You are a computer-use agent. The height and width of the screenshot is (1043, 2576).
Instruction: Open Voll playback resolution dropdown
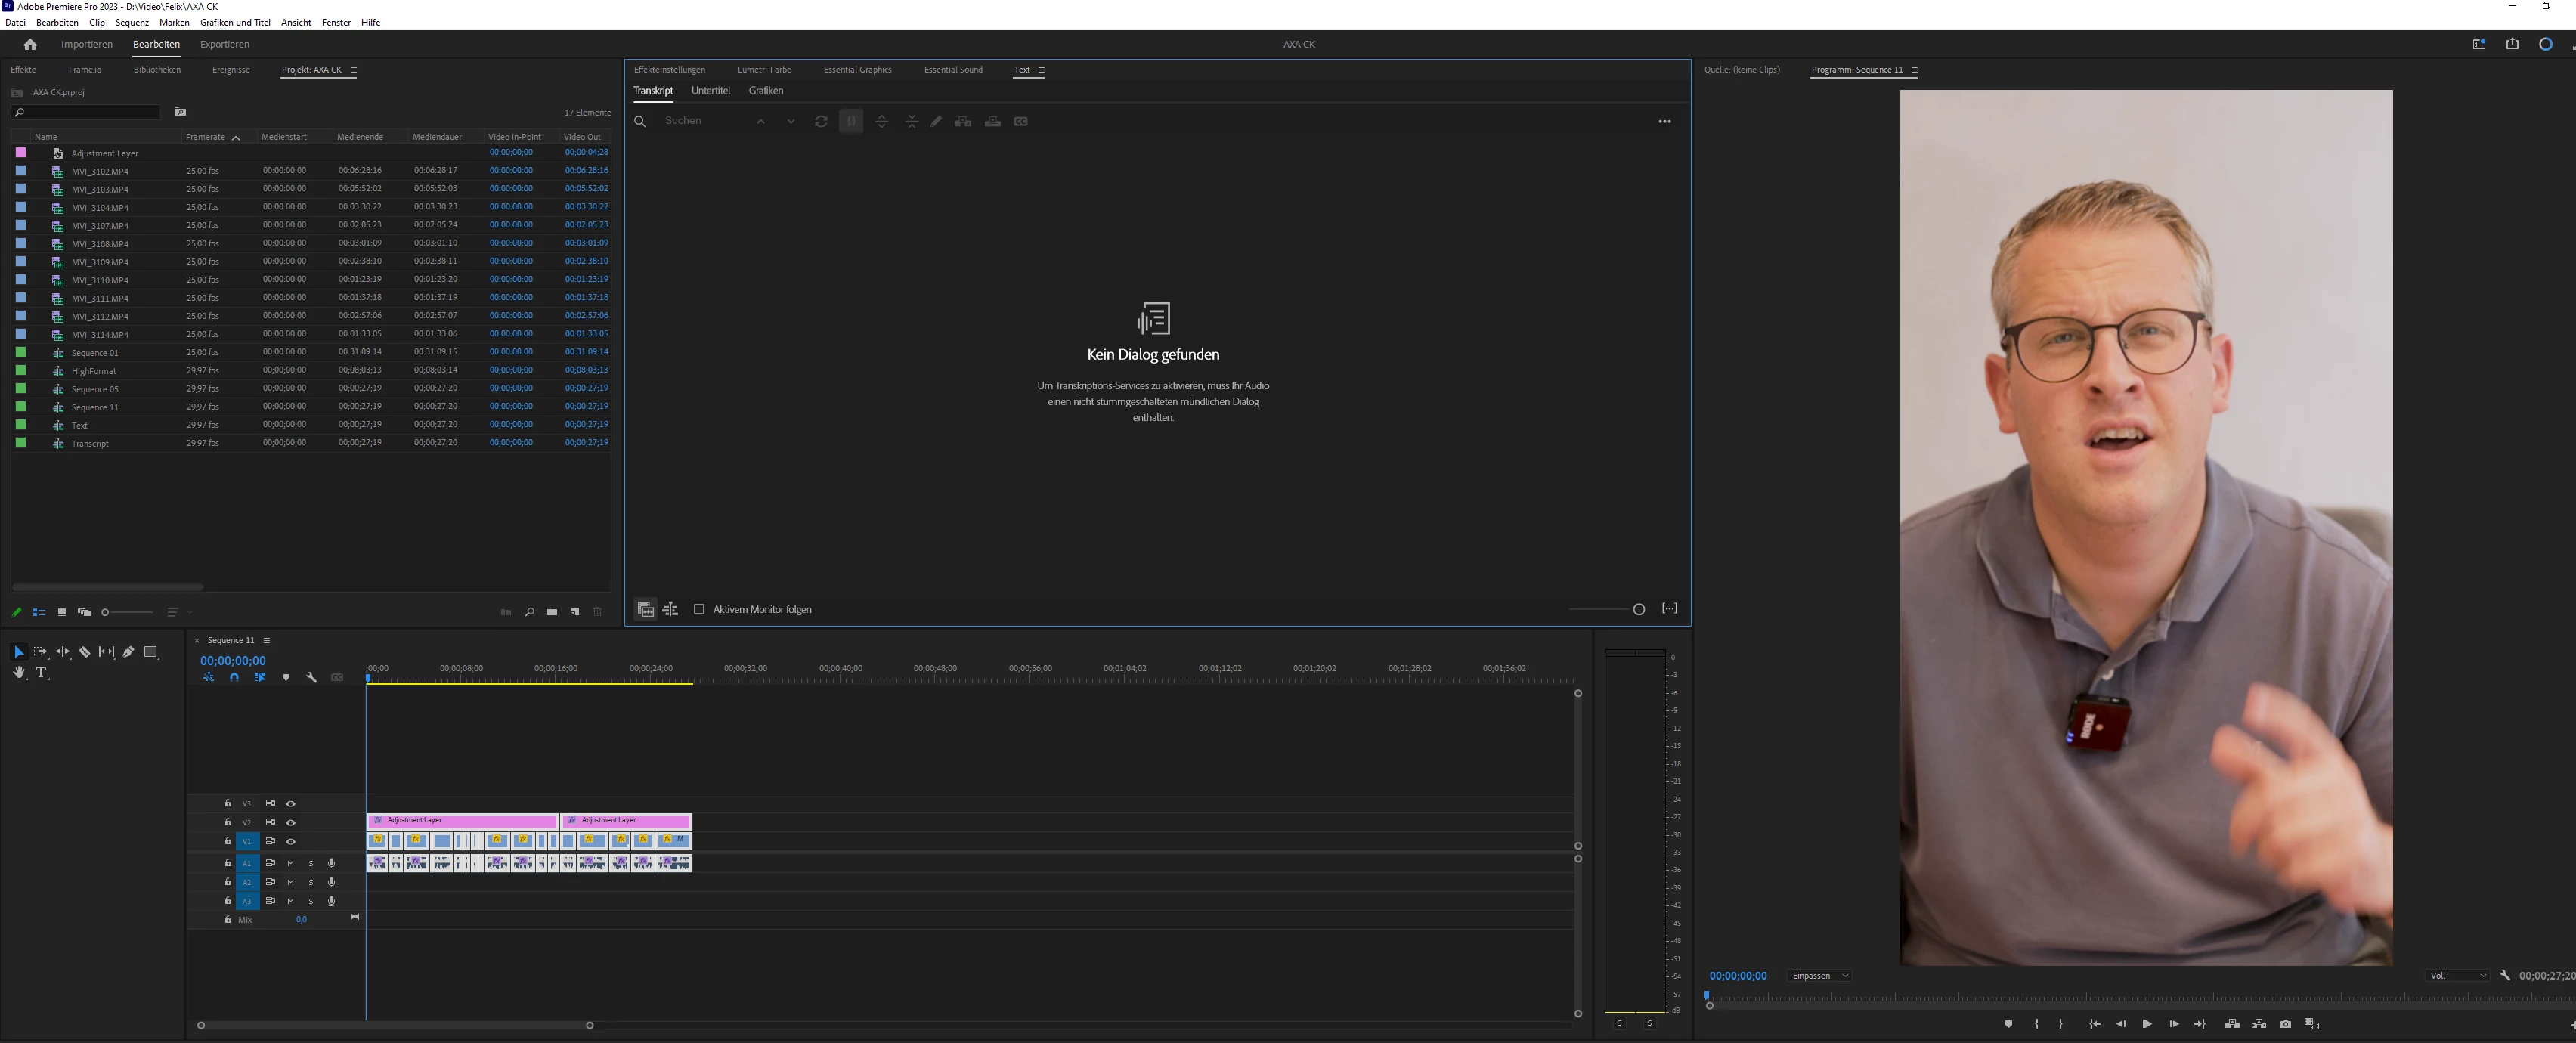coord(2457,976)
